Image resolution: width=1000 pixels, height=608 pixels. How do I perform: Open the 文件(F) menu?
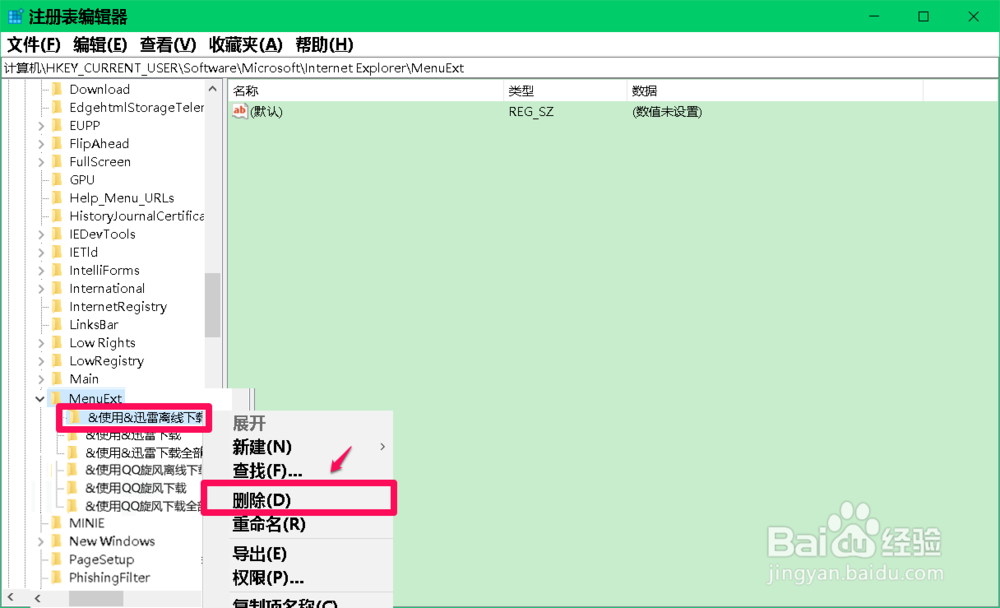tap(34, 45)
